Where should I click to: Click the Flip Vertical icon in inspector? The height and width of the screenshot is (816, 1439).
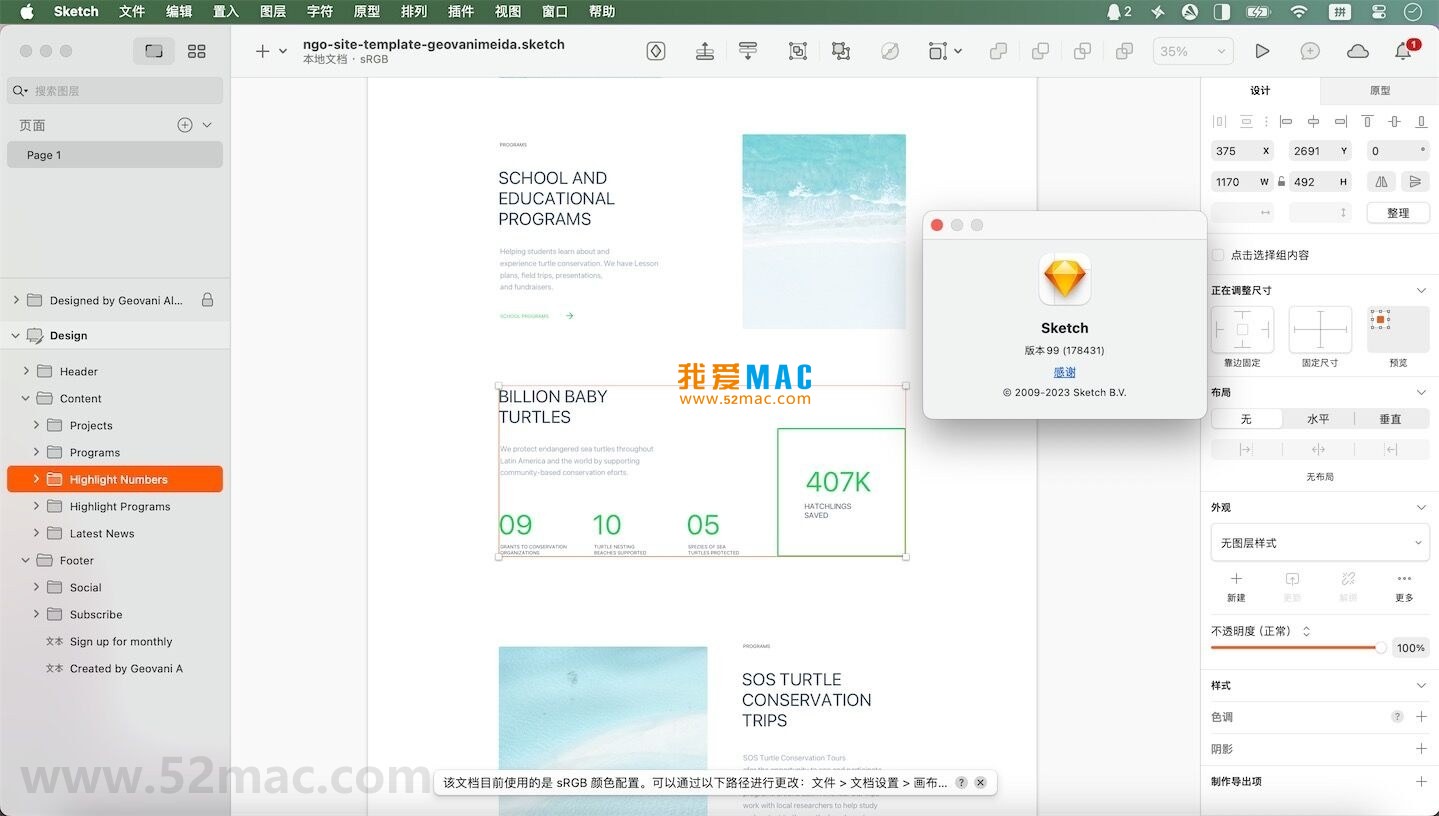[1415, 181]
